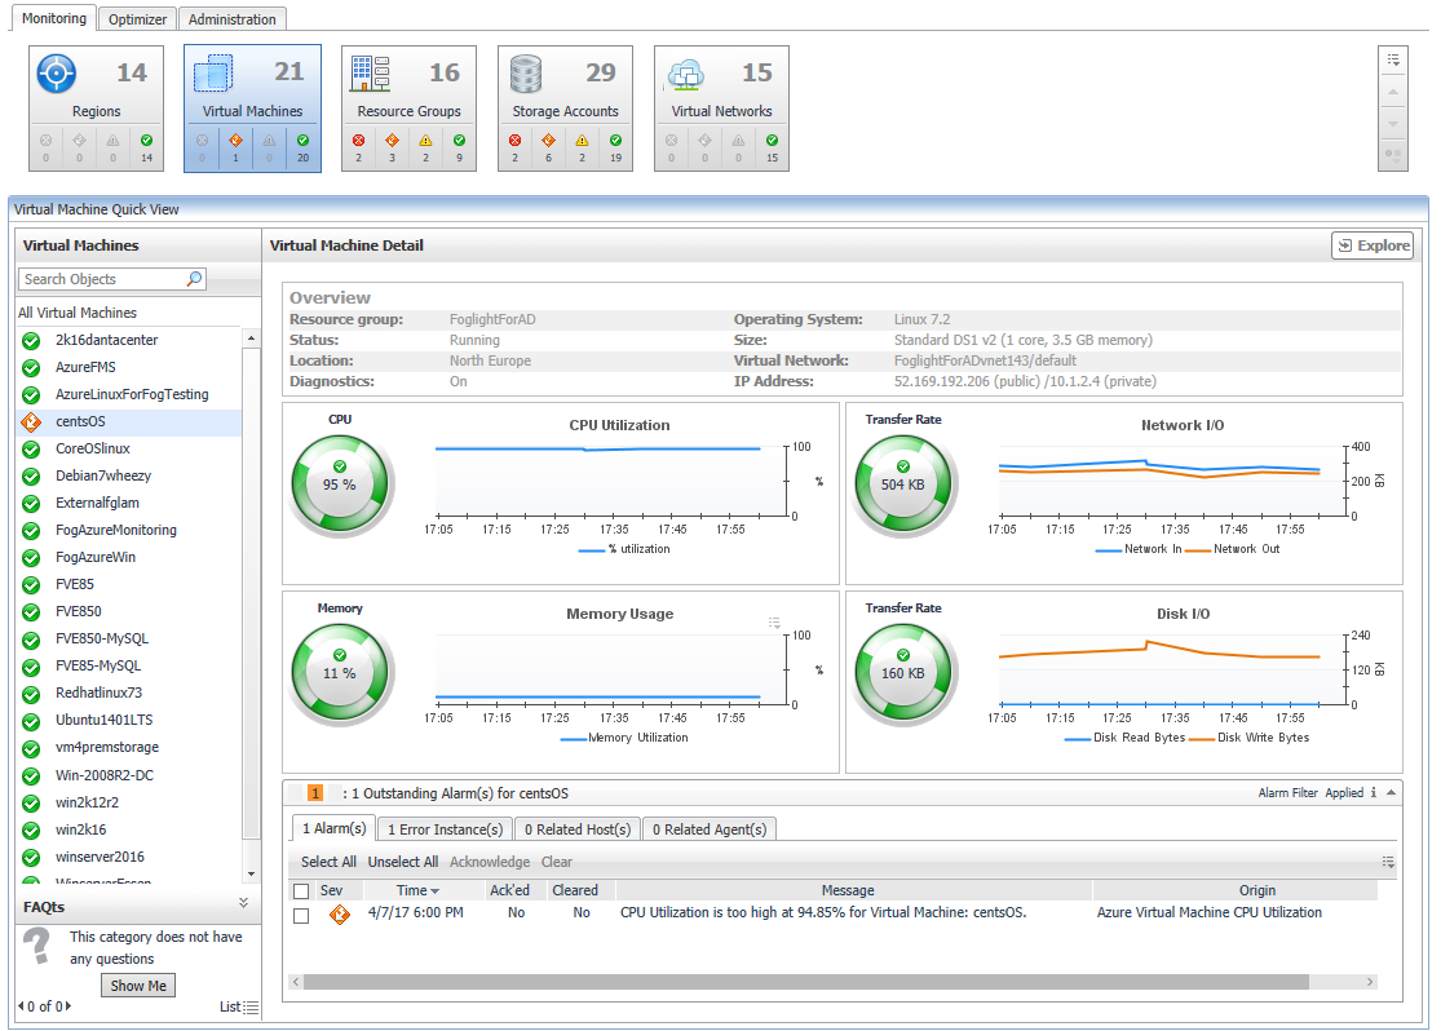Switch to the Optimizer tab

pos(137,19)
